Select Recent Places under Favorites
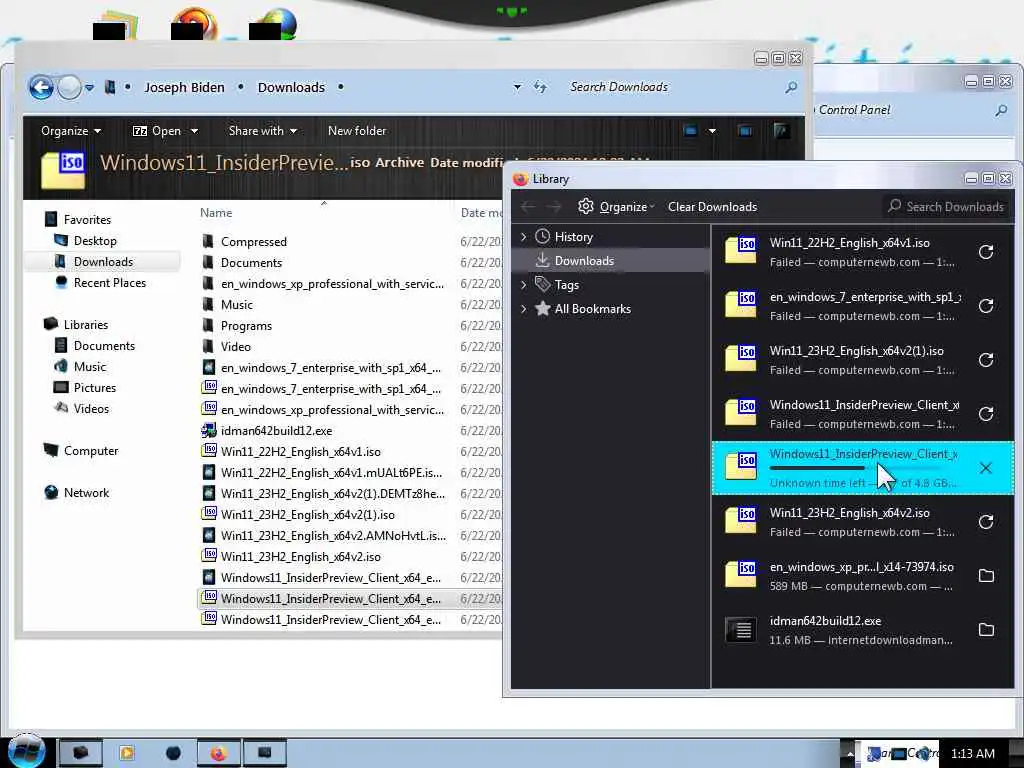The height and width of the screenshot is (768, 1024). [109, 283]
